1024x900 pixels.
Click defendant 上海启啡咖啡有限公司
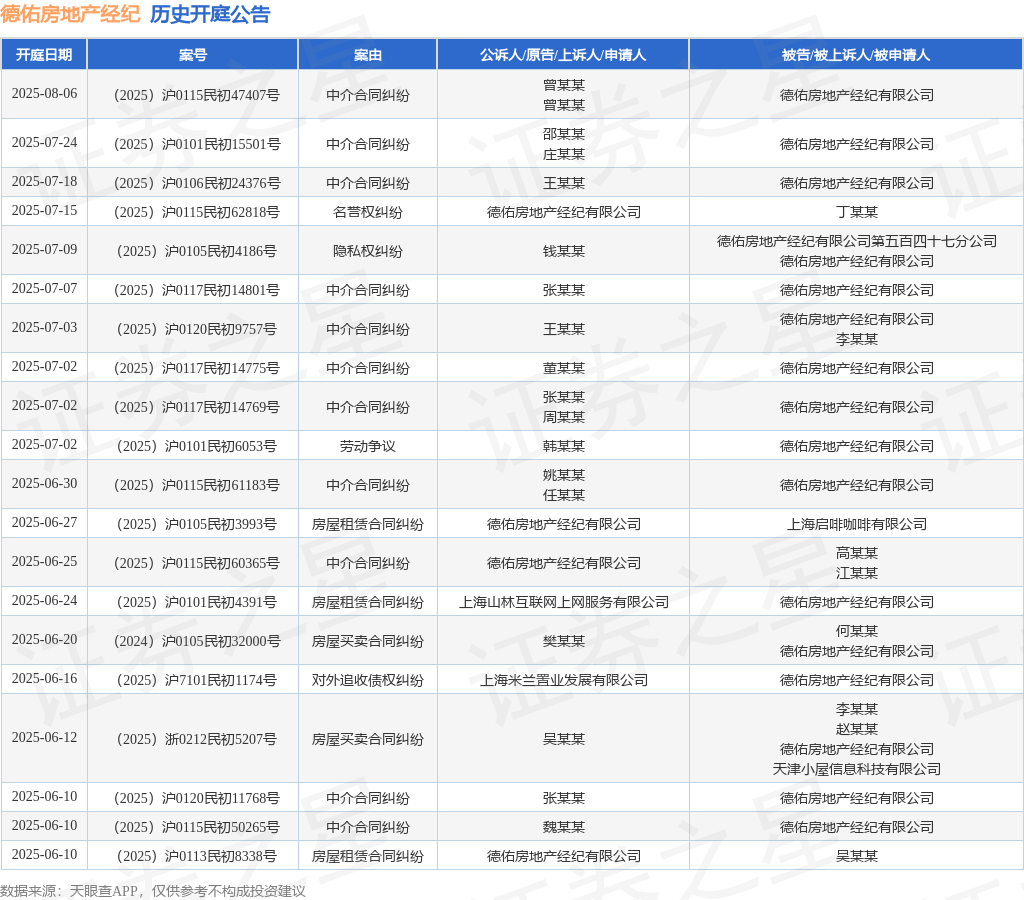pyautogui.click(x=857, y=524)
